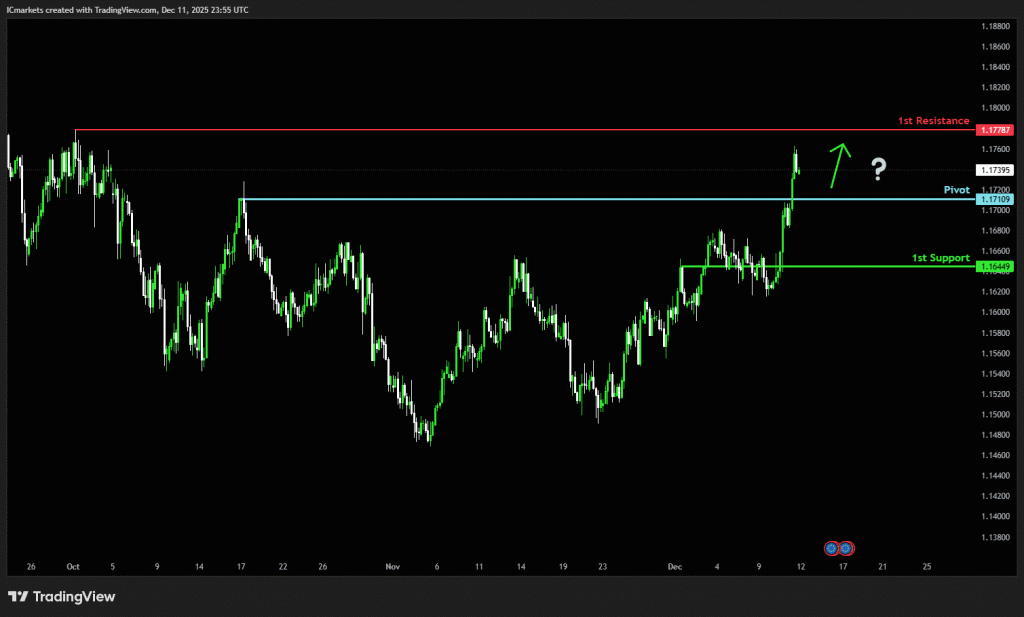The image size is (1024, 617).
Task: Click the current price label 1.17395
Action: (996, 170)
